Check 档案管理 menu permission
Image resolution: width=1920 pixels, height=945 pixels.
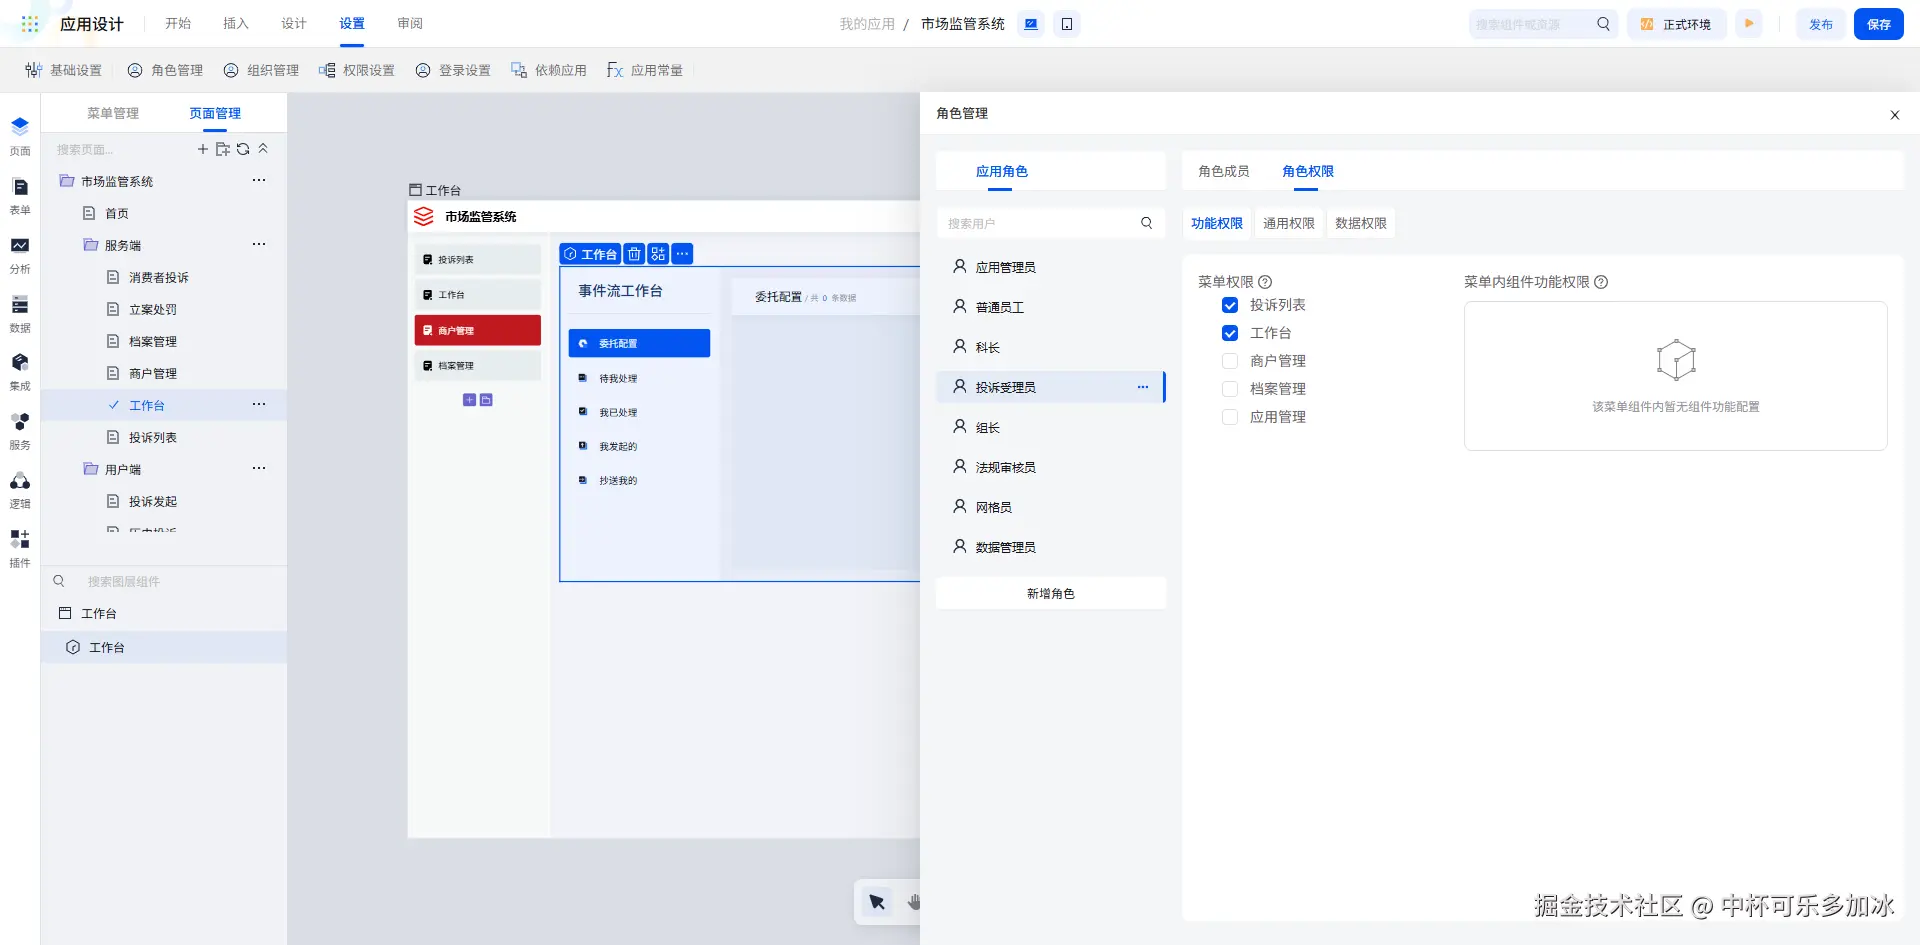click(x=1230, y=389)
